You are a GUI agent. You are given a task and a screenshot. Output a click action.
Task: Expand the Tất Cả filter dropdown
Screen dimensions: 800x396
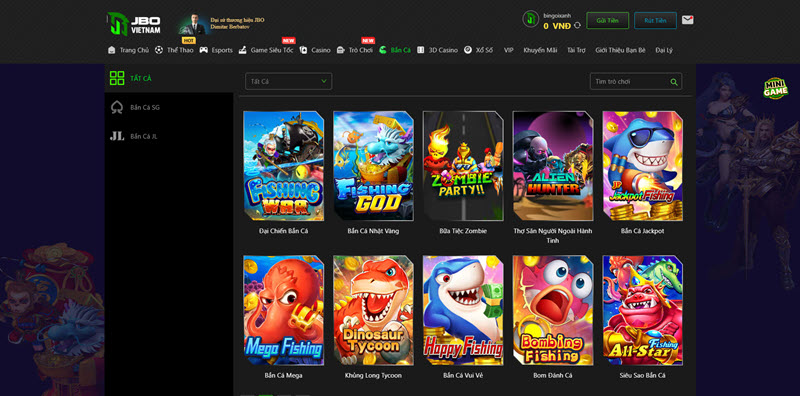[288, 81]
